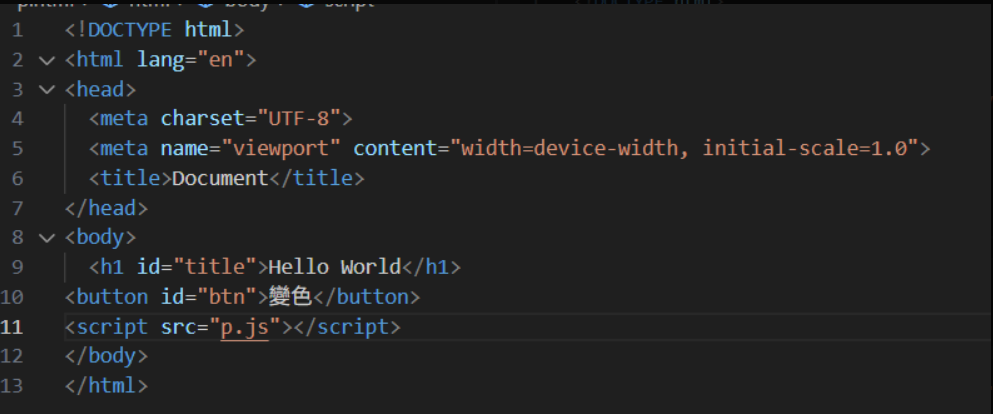Click the opening script tag name on line 11
993x414 pixels.
(112, 327)
